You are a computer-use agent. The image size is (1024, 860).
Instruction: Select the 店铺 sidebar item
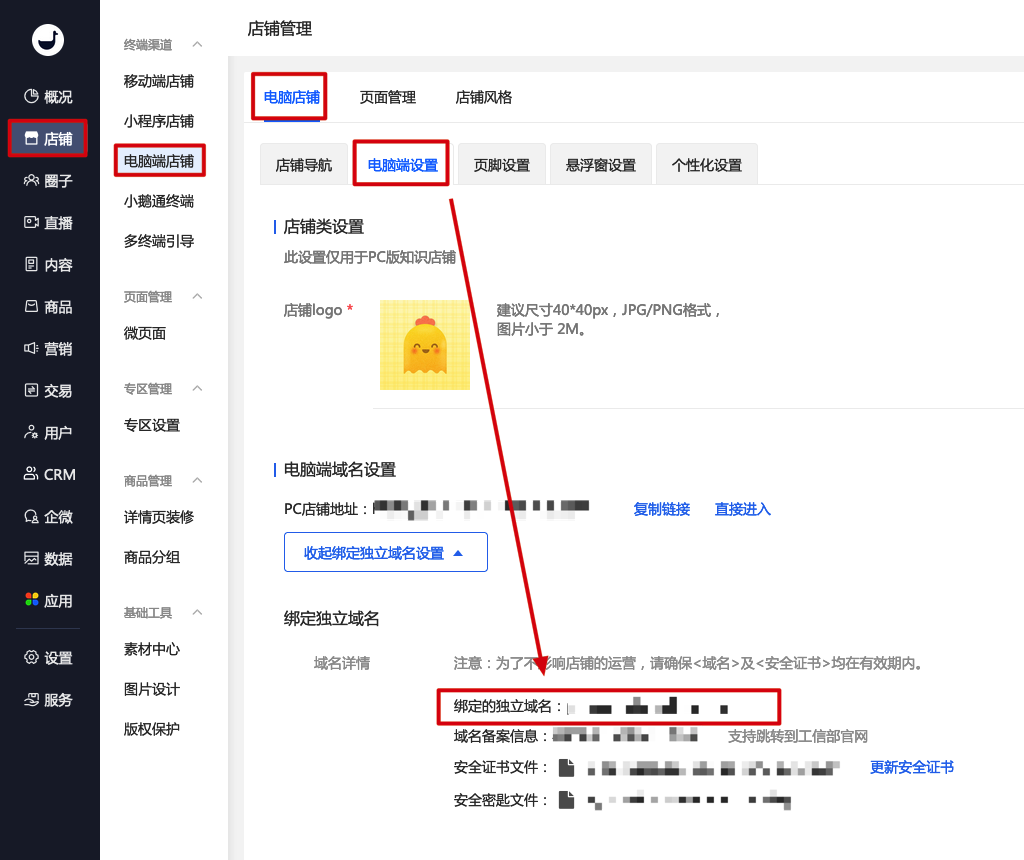pos(48,138)
